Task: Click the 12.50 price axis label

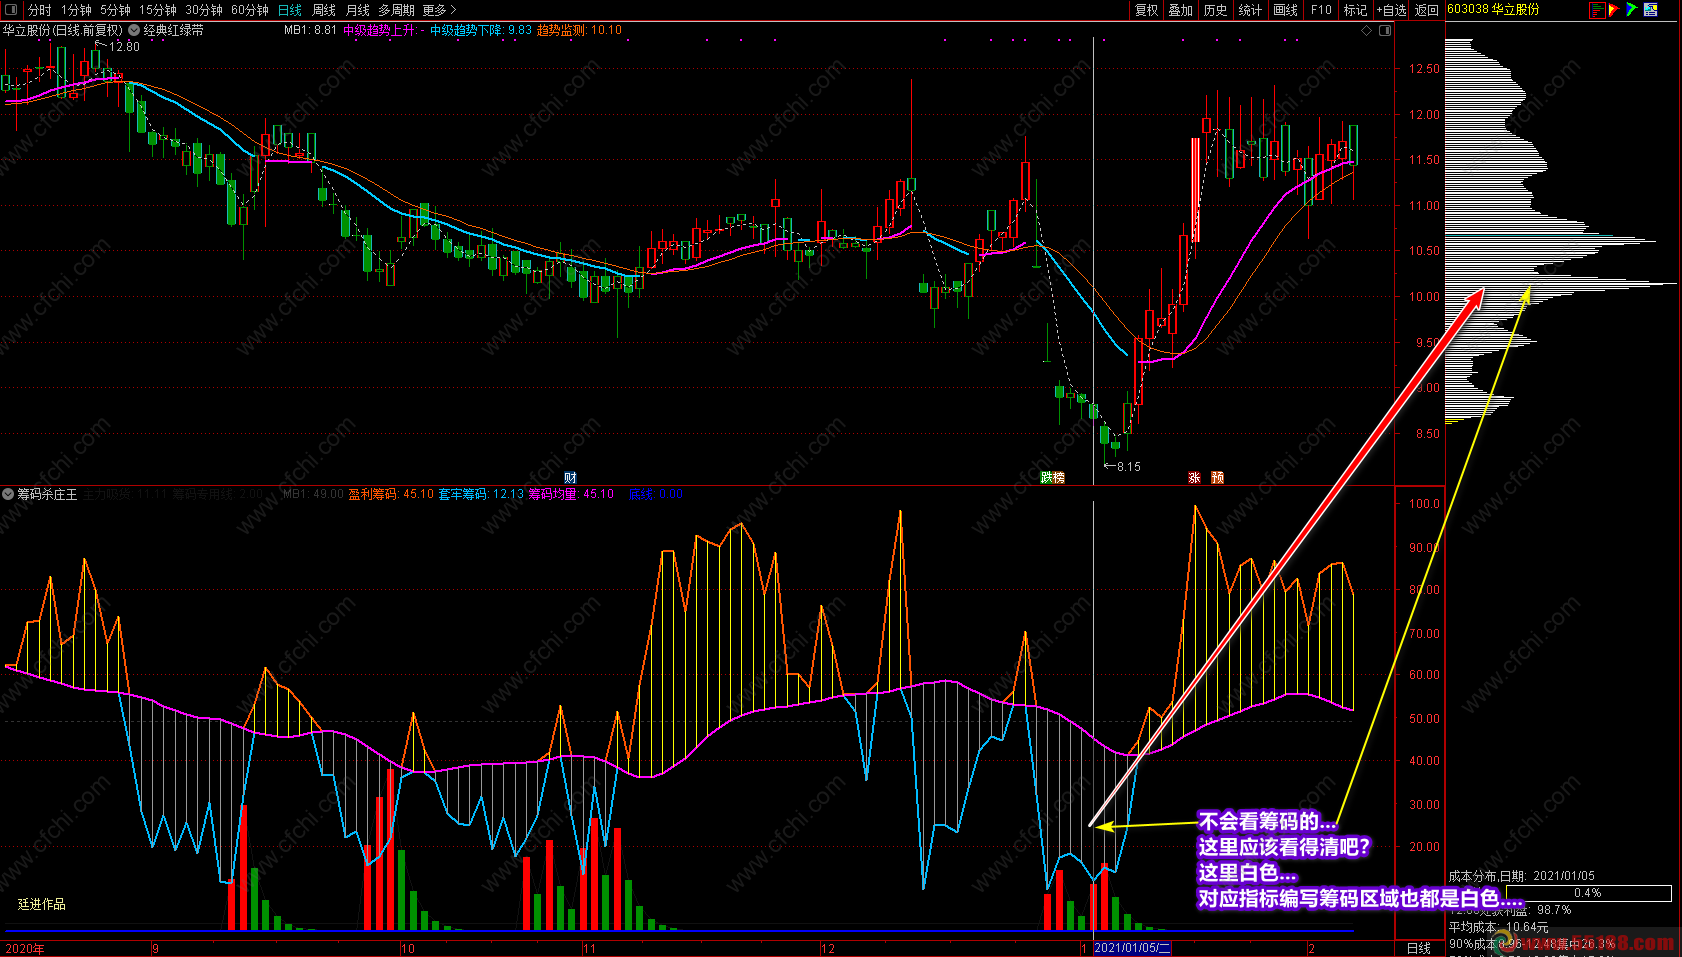Action: pyautogui.click(x=1424, y=68)
